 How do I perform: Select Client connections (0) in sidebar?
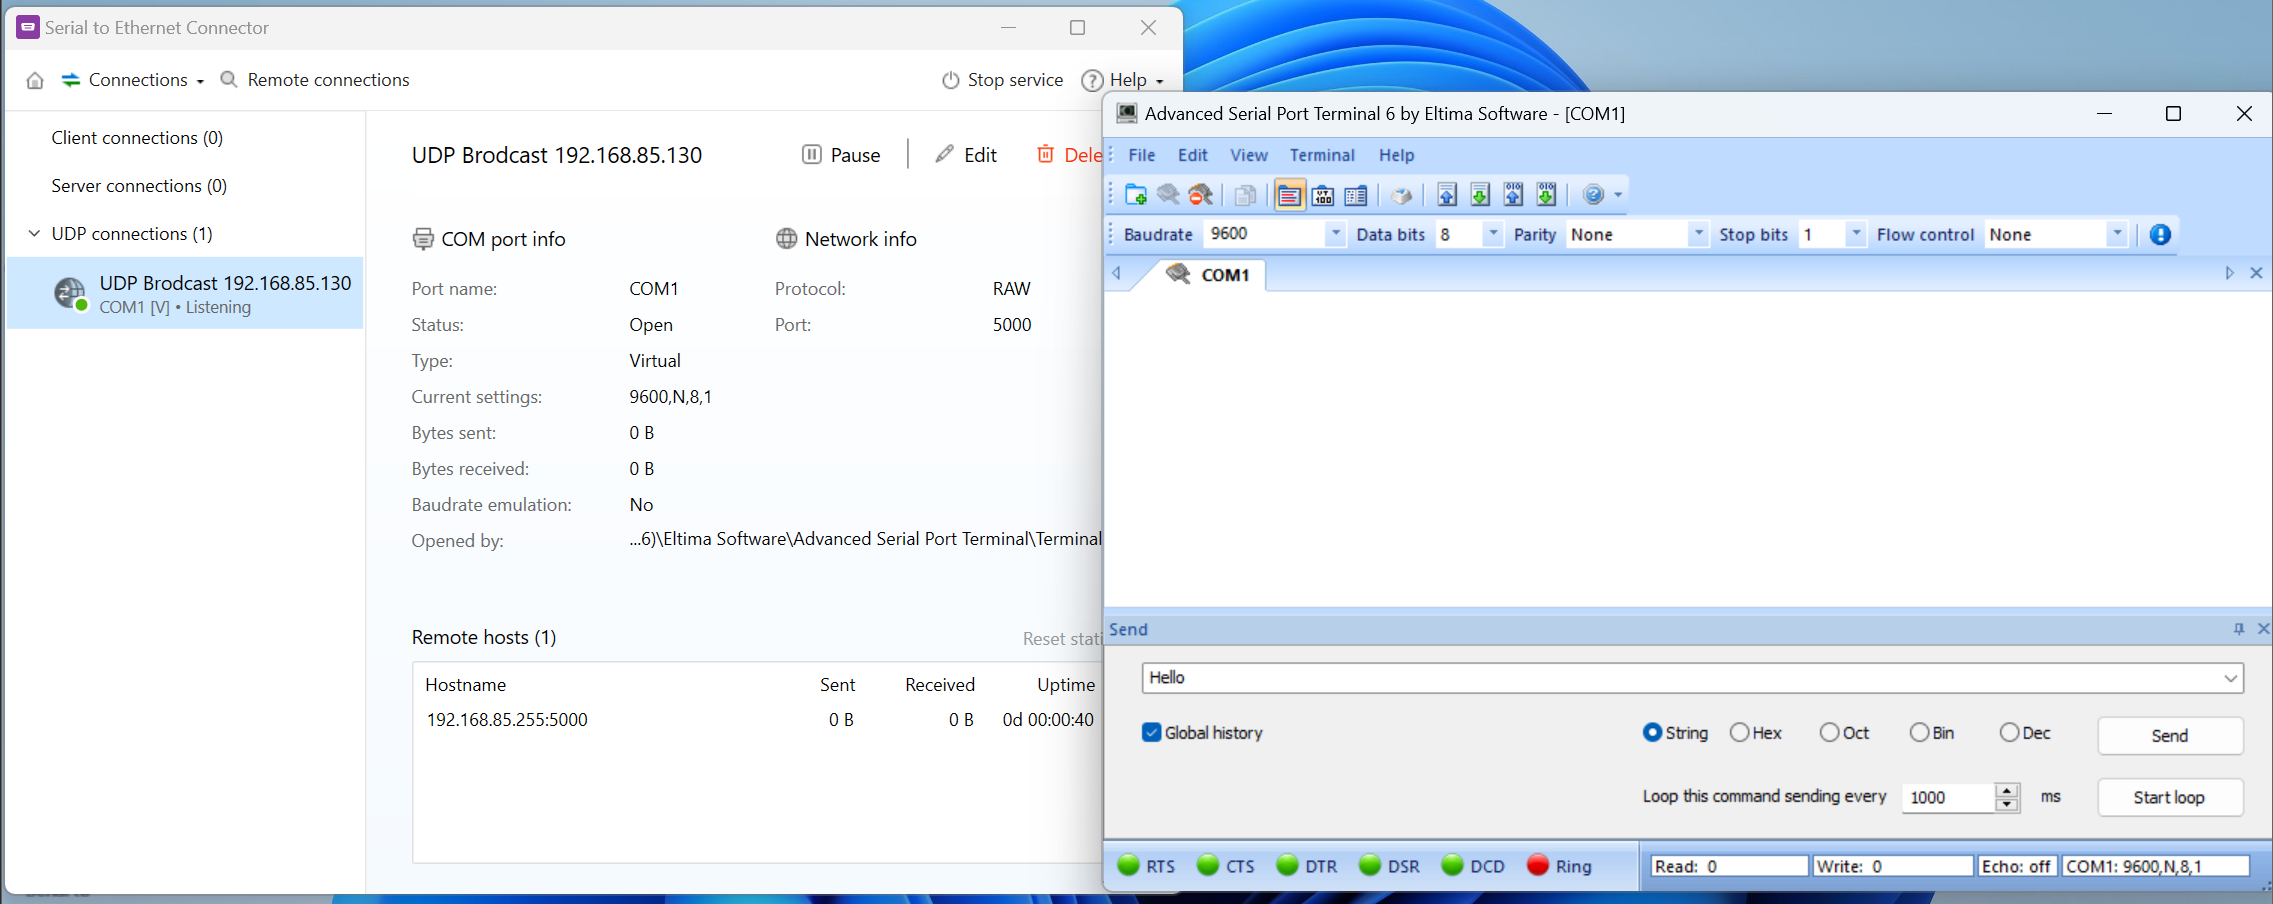[x=137, y=138]
